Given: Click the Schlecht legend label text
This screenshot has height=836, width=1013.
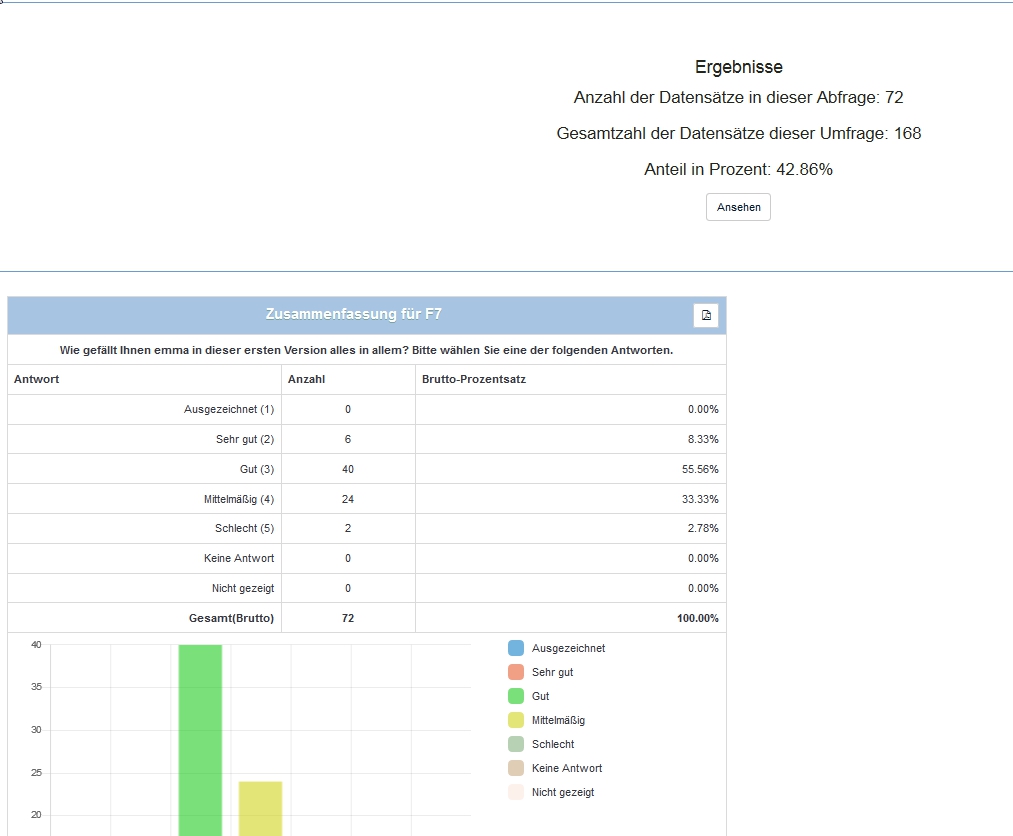Looking at the screenshot, I should click(553, 744).
